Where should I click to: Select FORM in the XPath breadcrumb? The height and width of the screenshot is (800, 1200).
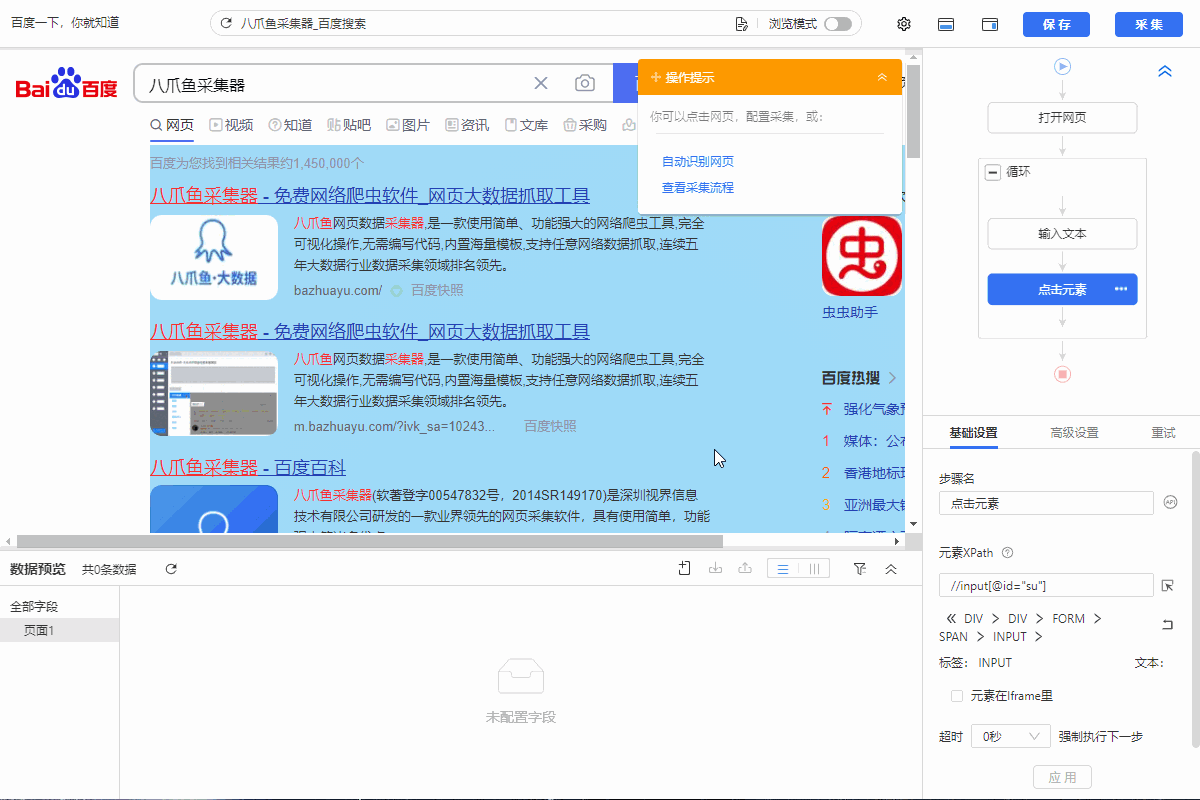[1068, 619]
